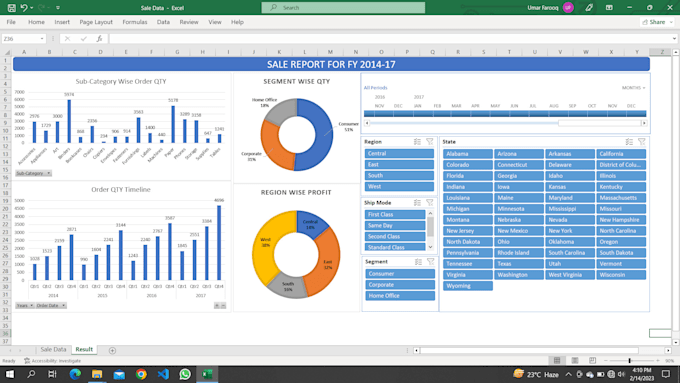This screenshot has height=383, width=680.
Task: Click the pen drawing mode icon
Action: [589, 7]
